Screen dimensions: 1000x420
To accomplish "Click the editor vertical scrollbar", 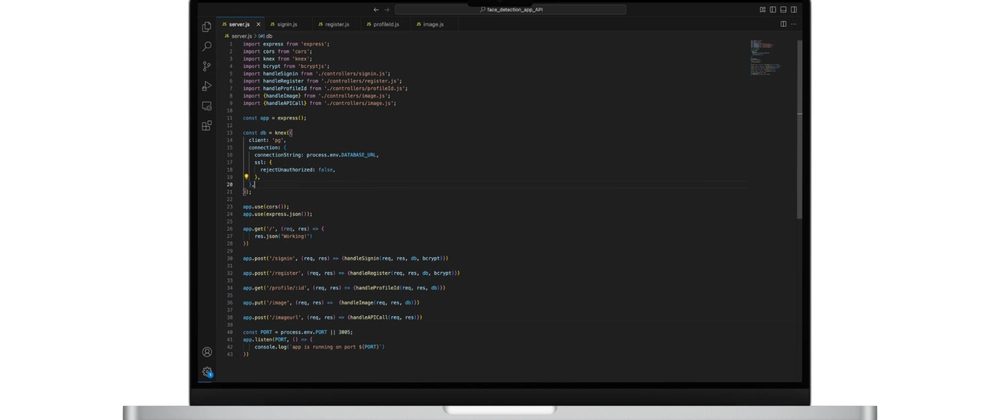I will pos(799,129).
